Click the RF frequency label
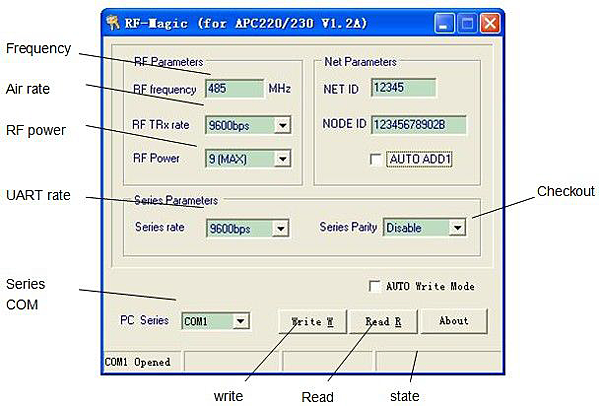 (165, 90)
